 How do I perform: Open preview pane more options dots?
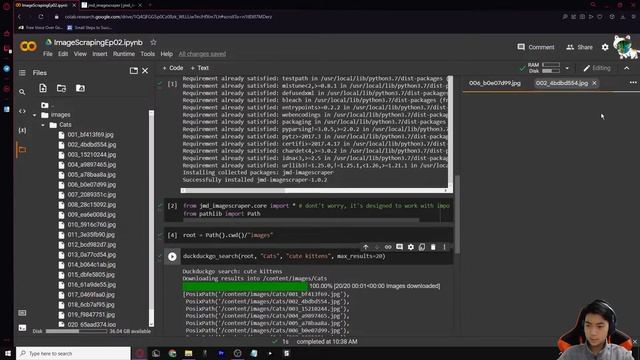click(633, 83)
